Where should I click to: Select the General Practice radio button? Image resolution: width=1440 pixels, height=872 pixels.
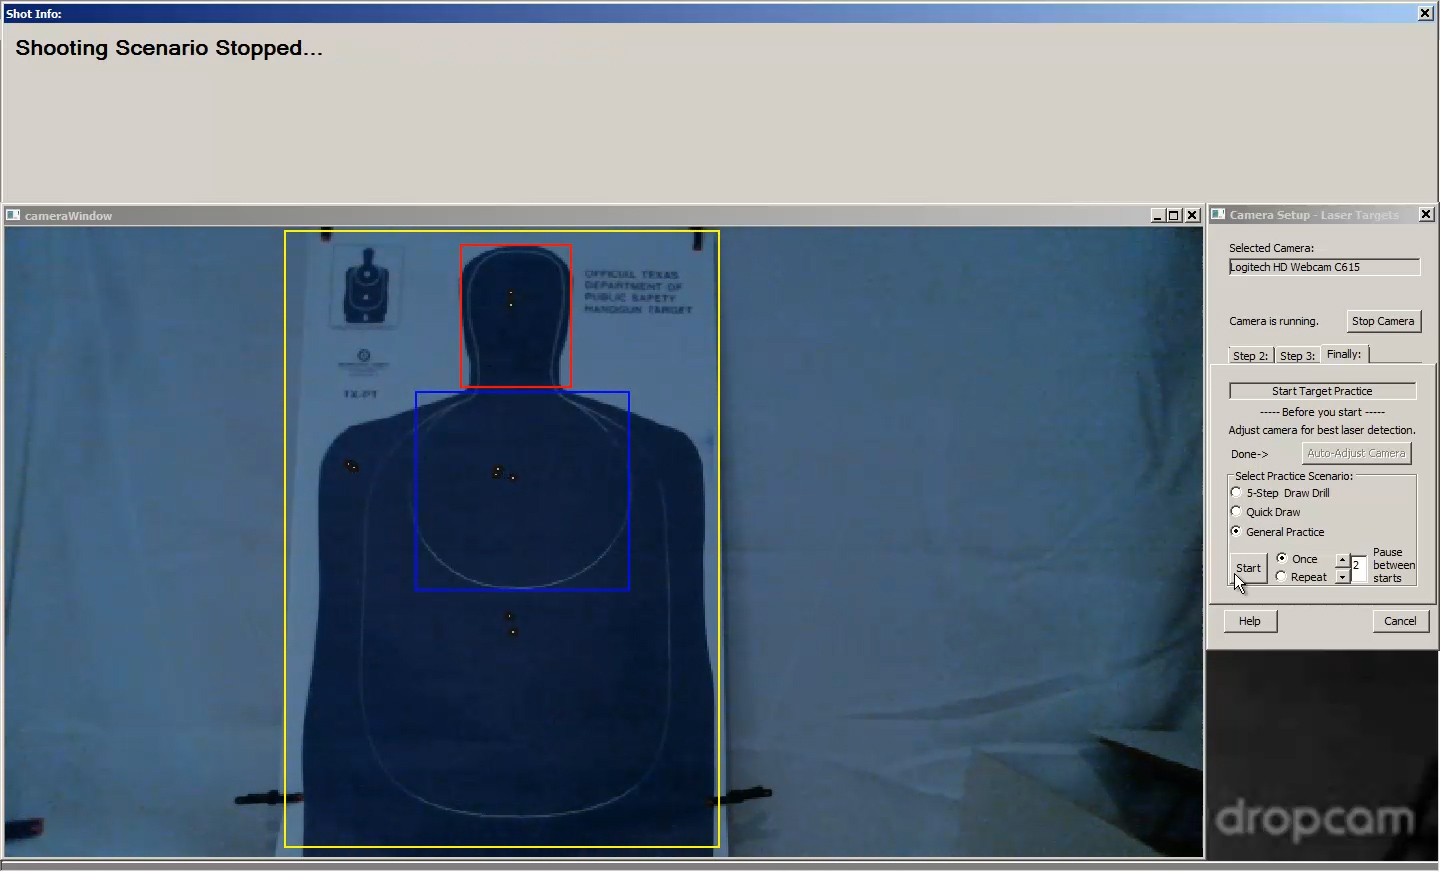click(1237, 532)
